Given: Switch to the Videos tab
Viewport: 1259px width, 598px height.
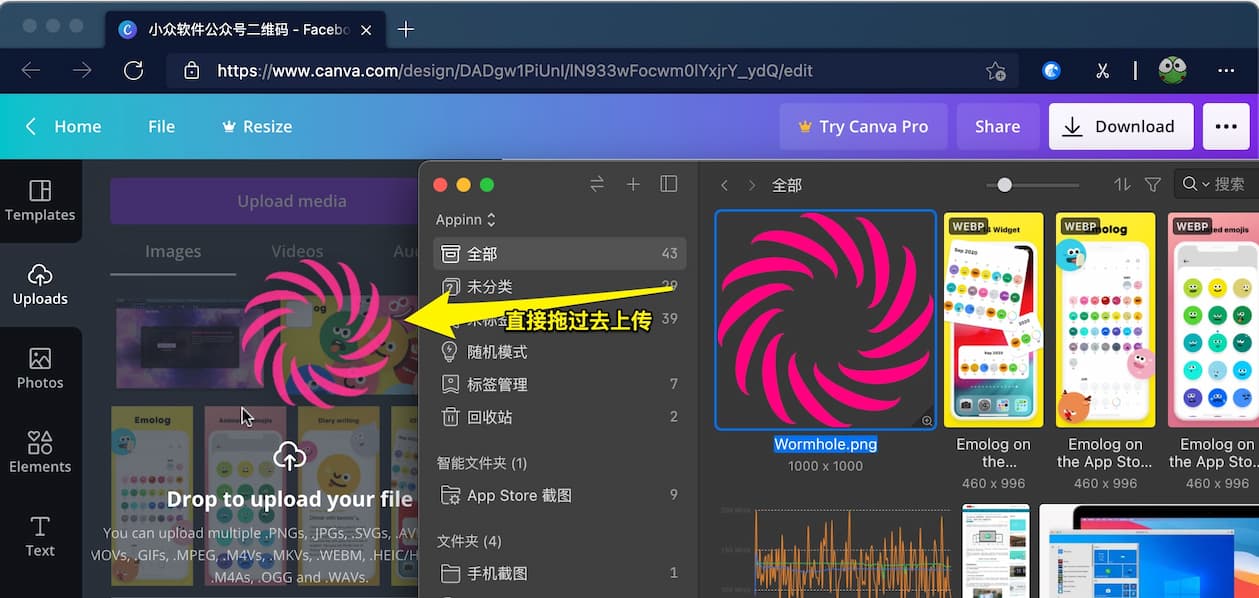Looking at the screenshot, I should click(297, 251).
